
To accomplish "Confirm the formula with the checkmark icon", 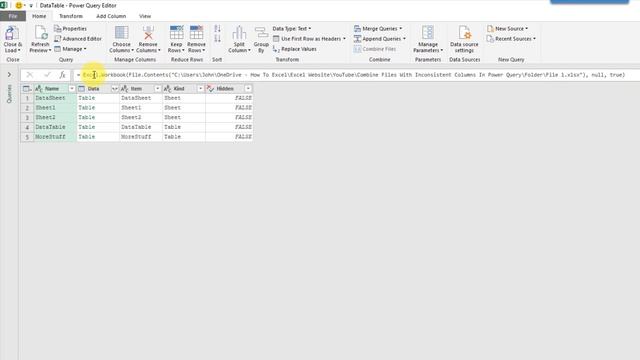I will click(x=47, y=75).
